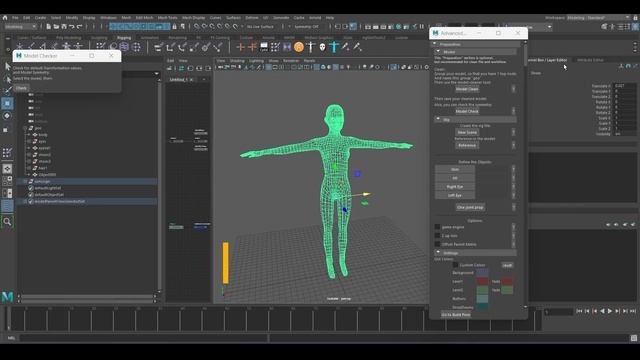Click the orange circle shelf icon
Image resolution: width=640 pixels, height=360 pixels.
(299, 47)
